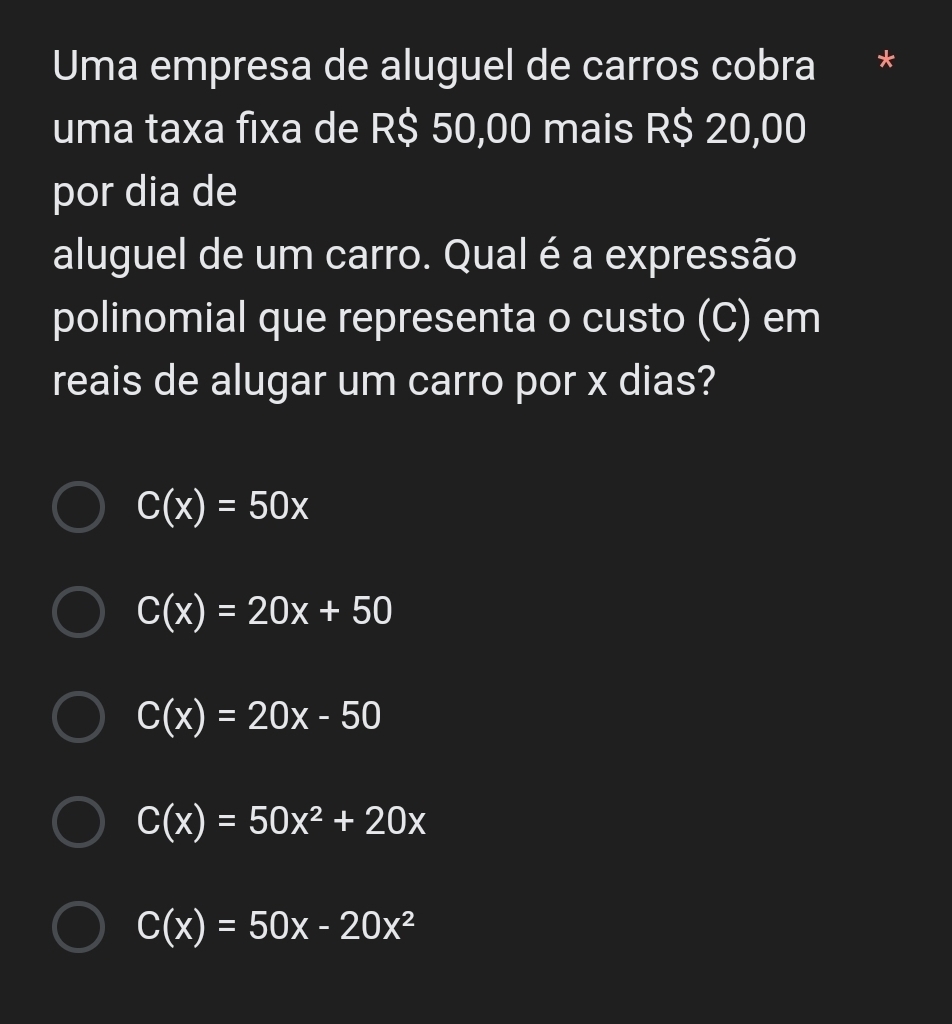Click the line "Uma empresa de aluguel de carros cobra"
This screenshot has width=952, height=1024.
[434, 66]
